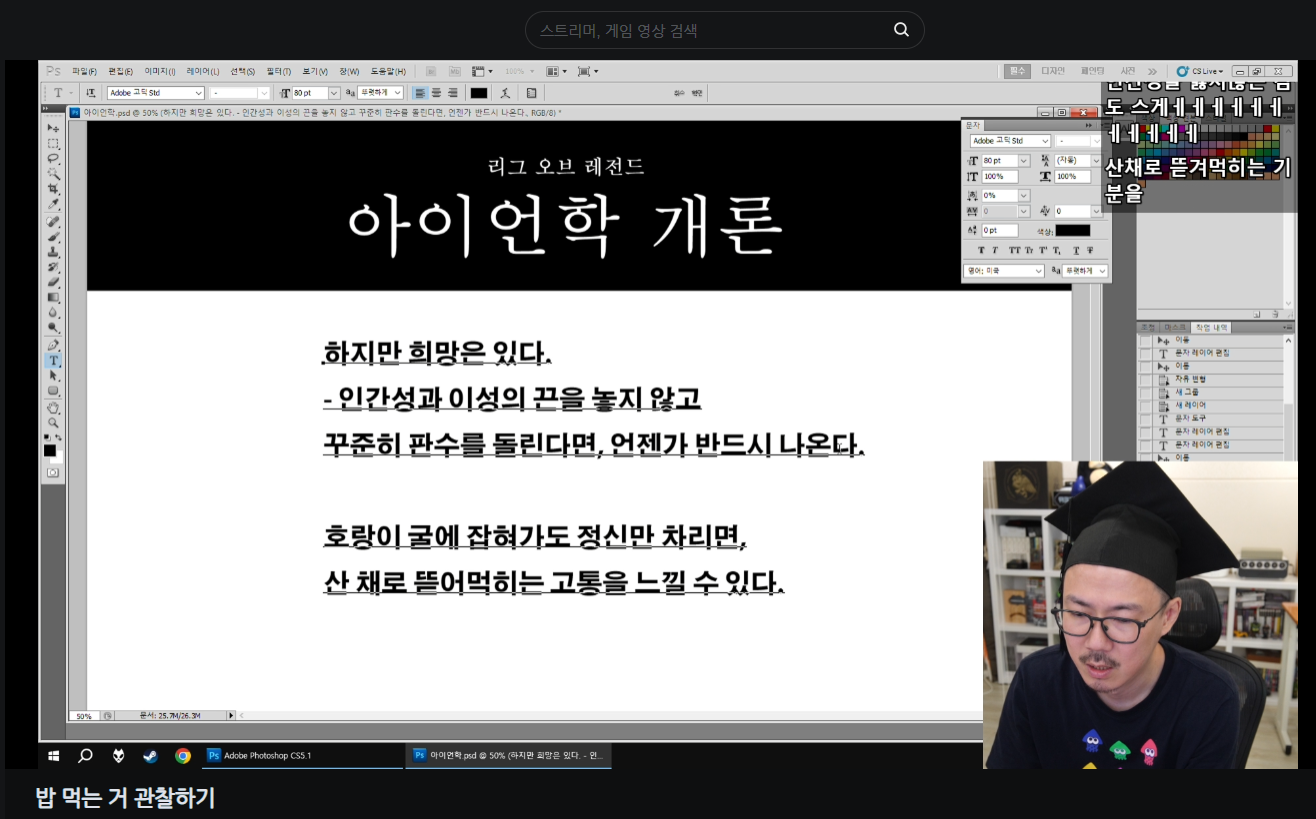Screen dimensions: 1316x819
Task: Toggle Small Caps in Character panel
Action: [1029, 250]
